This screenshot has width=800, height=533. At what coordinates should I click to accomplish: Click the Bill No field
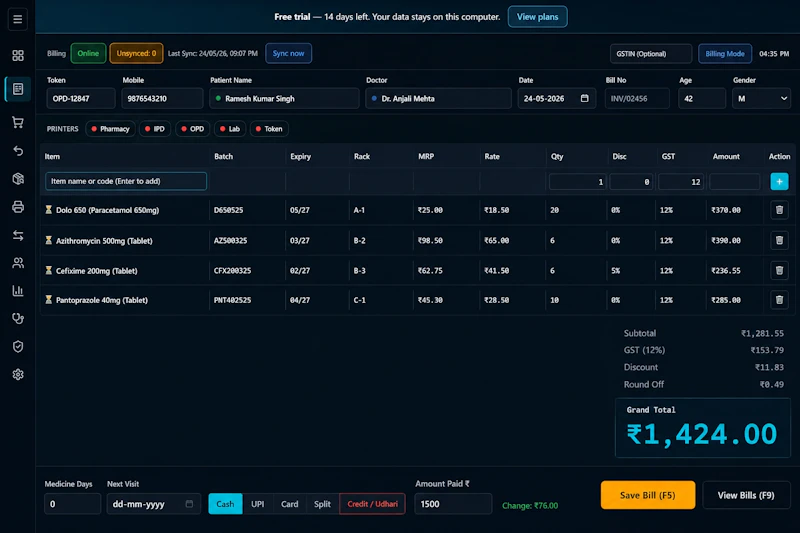tap(637, 98)
